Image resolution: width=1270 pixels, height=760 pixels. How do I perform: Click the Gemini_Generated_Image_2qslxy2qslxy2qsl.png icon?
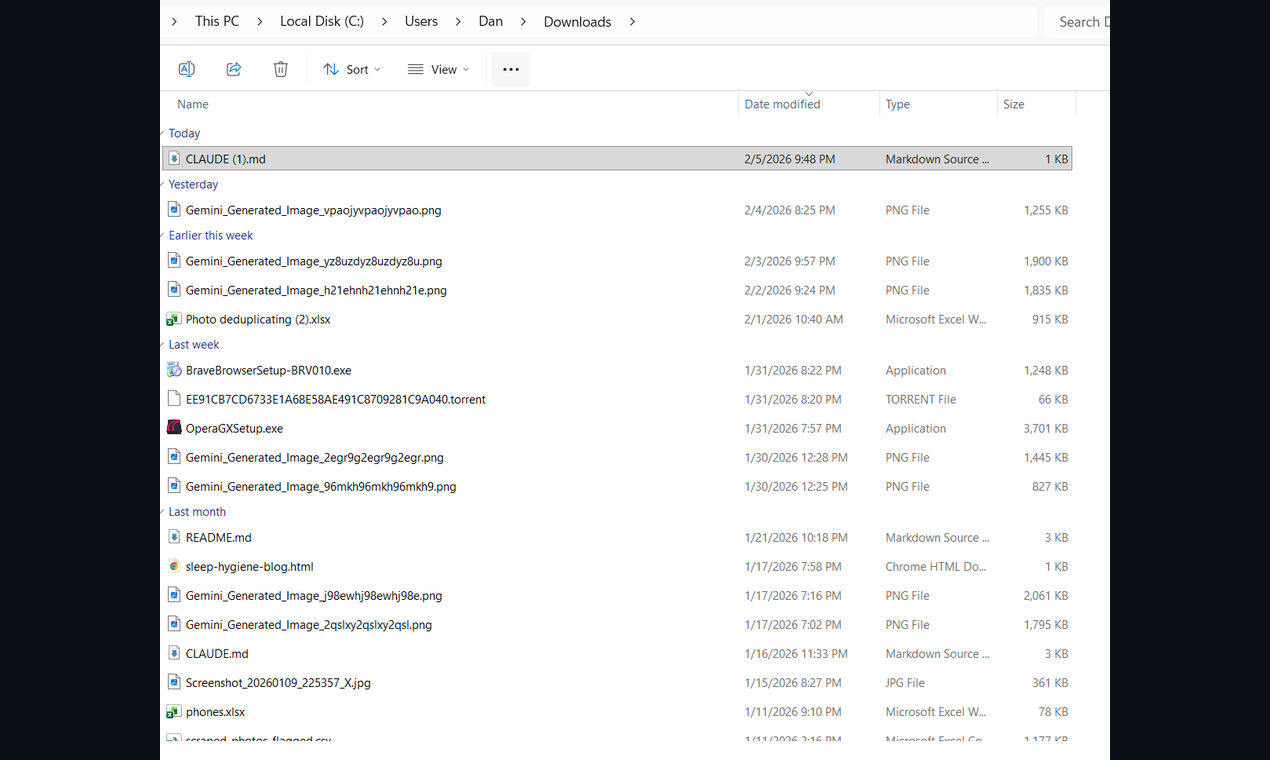coord(174,624)
